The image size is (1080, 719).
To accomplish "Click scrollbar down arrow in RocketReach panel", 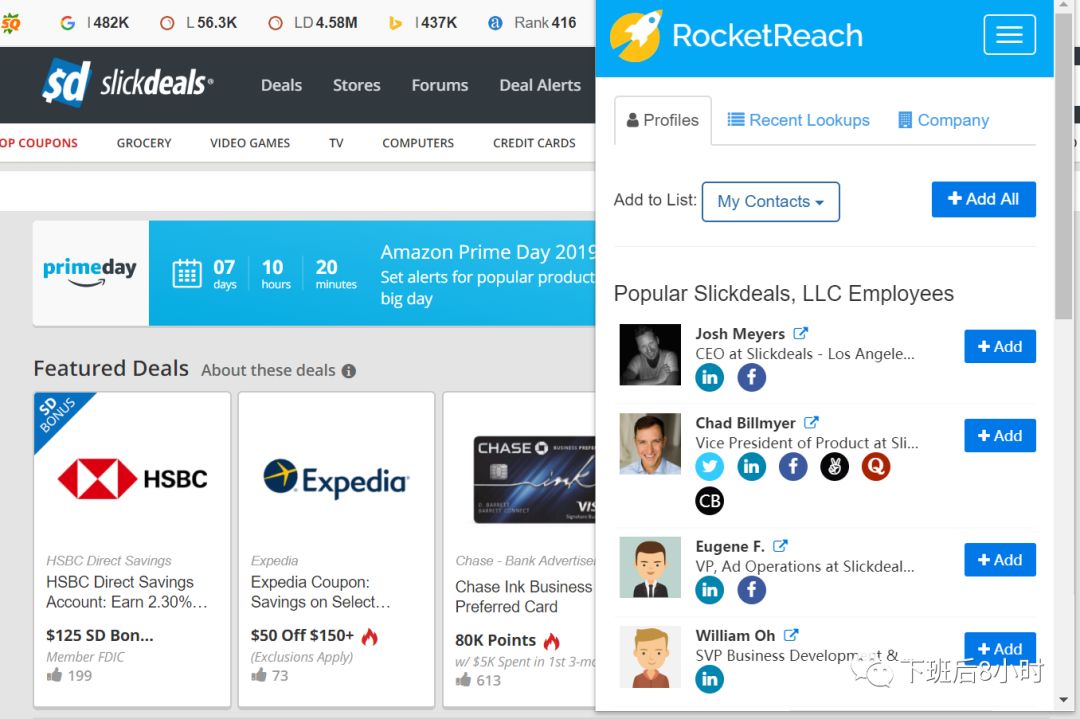I will (x=1063, y=700).
